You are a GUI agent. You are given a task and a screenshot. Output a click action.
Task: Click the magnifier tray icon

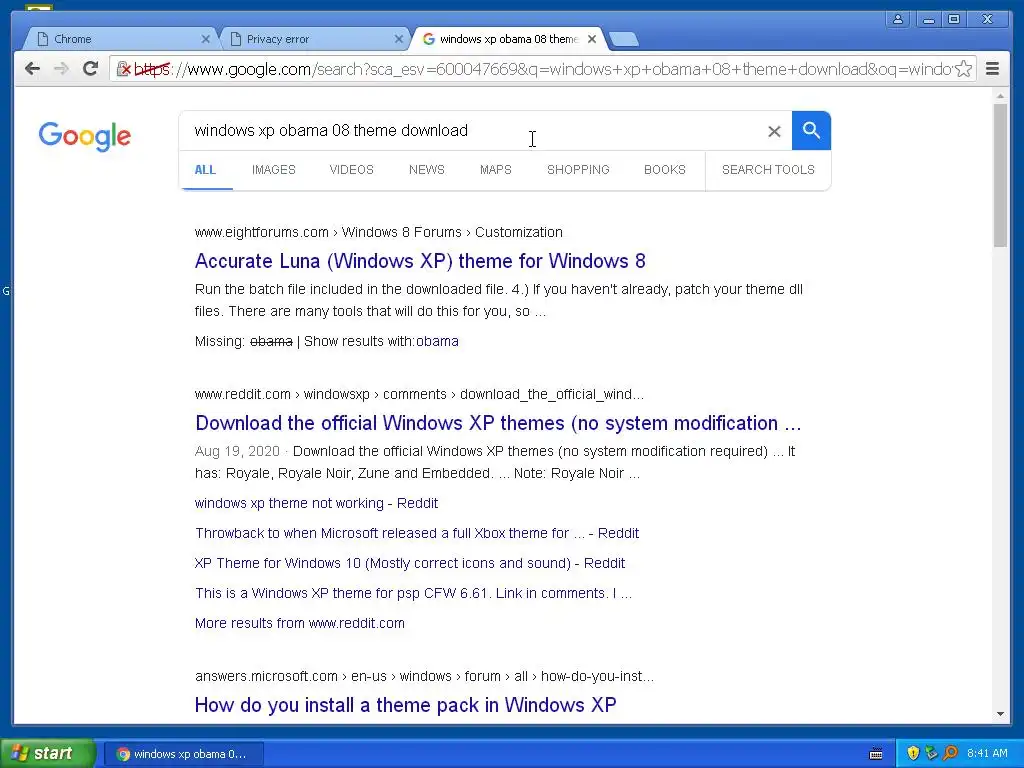(950, 753)
